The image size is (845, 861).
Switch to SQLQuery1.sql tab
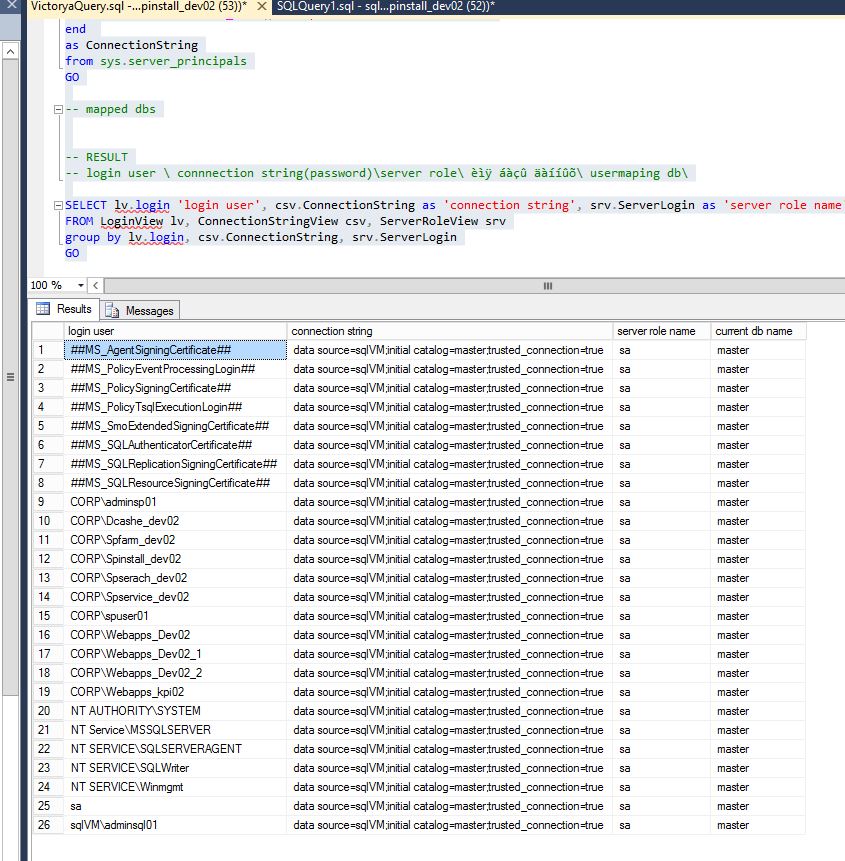pos(385,7)
